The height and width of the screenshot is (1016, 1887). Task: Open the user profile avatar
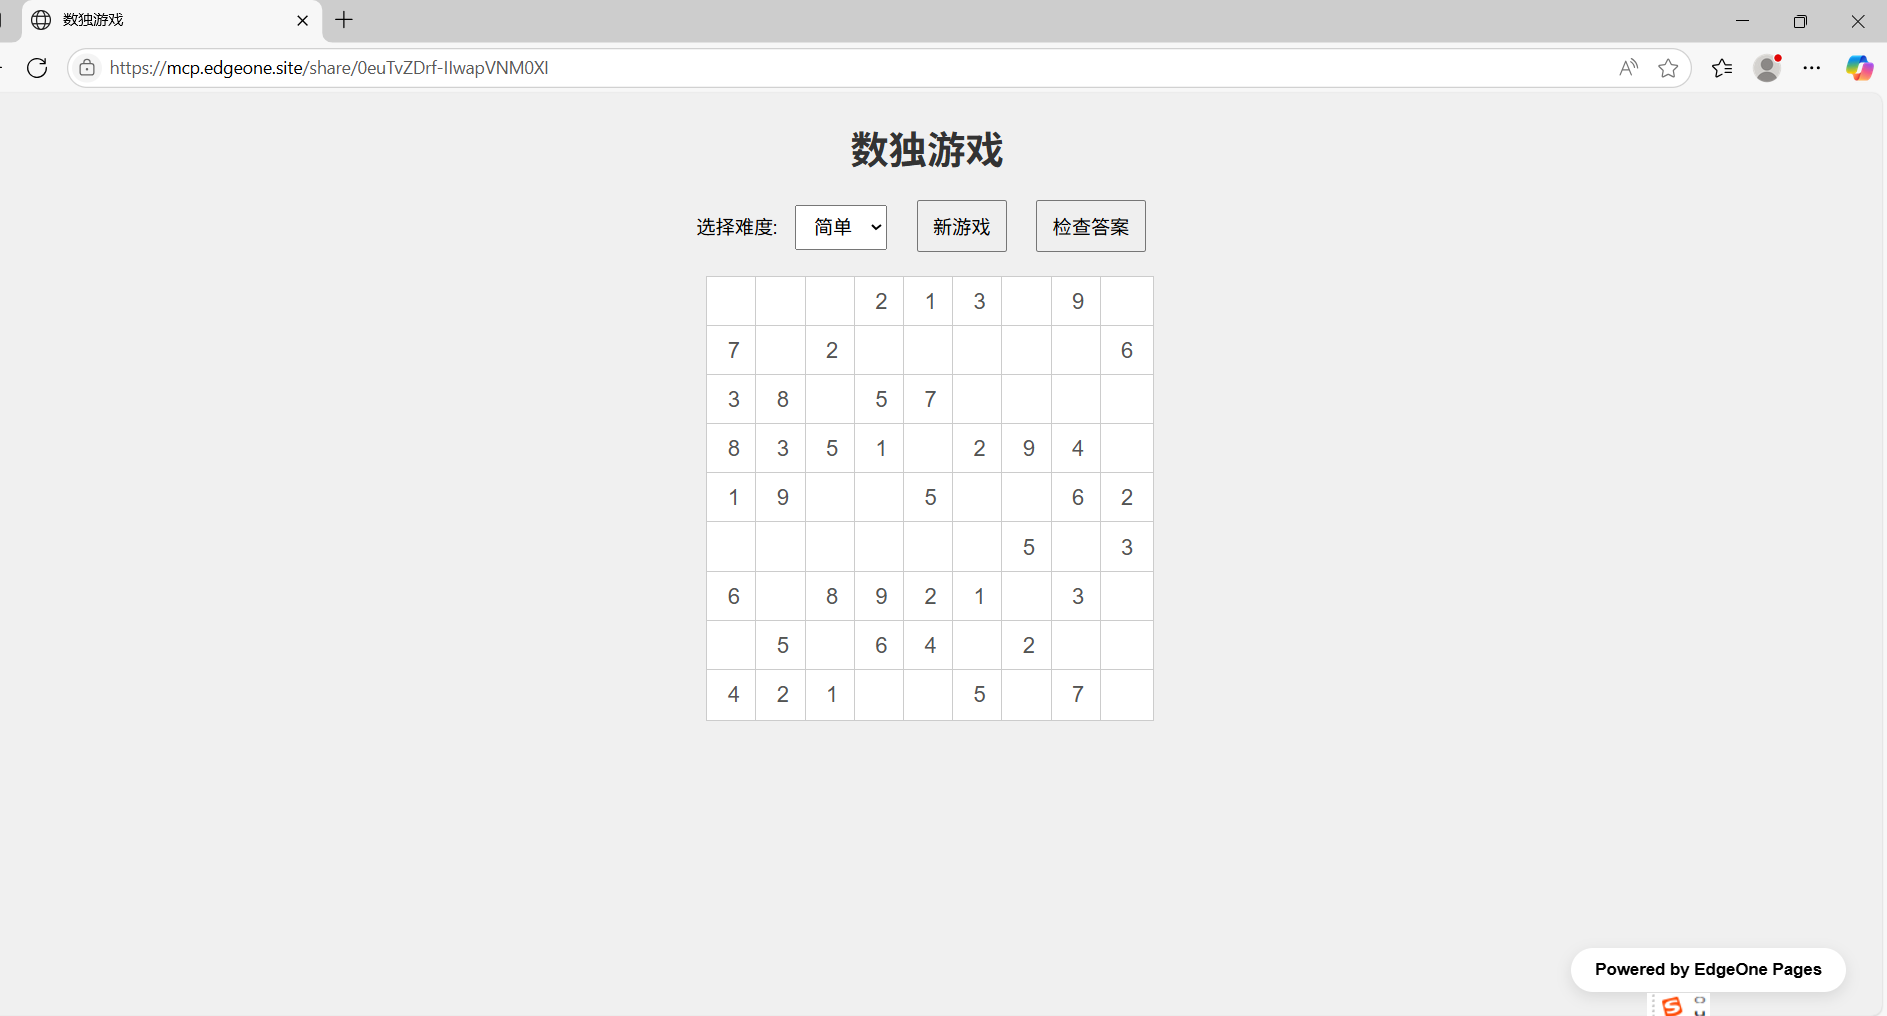pyautogui.click(x=1768, y=68)
